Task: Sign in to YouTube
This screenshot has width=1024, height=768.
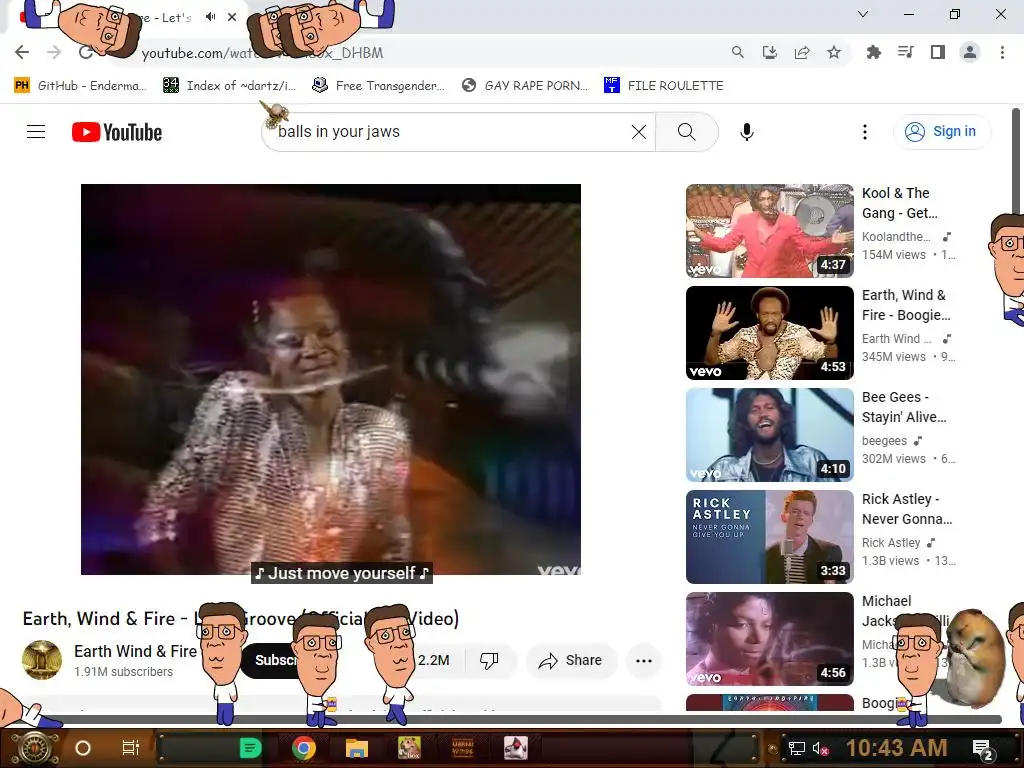Action: (941, 132)
